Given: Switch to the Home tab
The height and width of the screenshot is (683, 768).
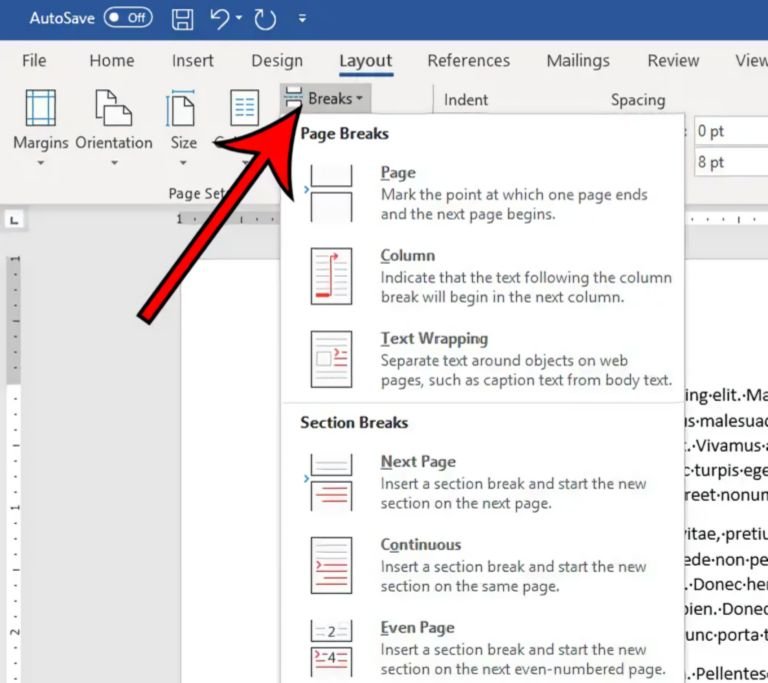Looking at the screenshot, I should pos(112,61).
